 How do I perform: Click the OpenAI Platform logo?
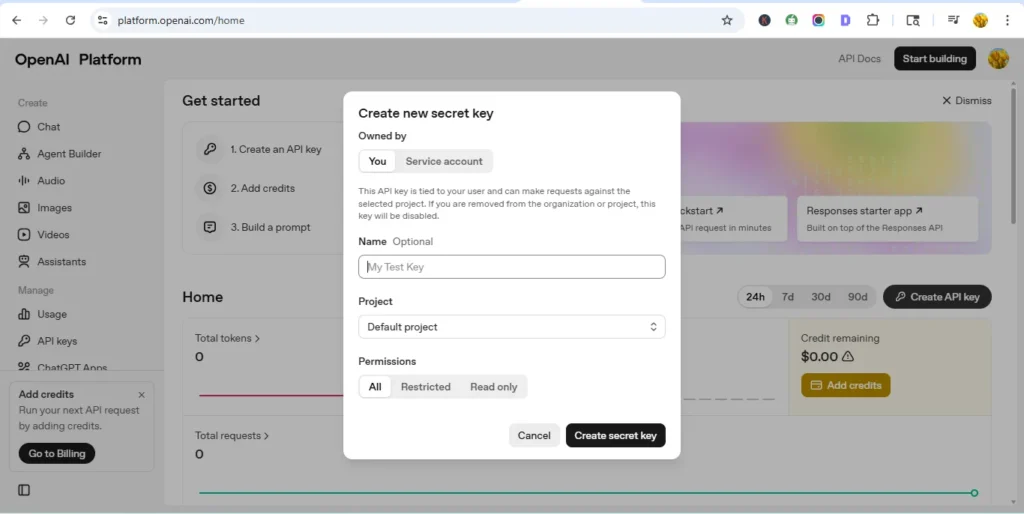78,59
